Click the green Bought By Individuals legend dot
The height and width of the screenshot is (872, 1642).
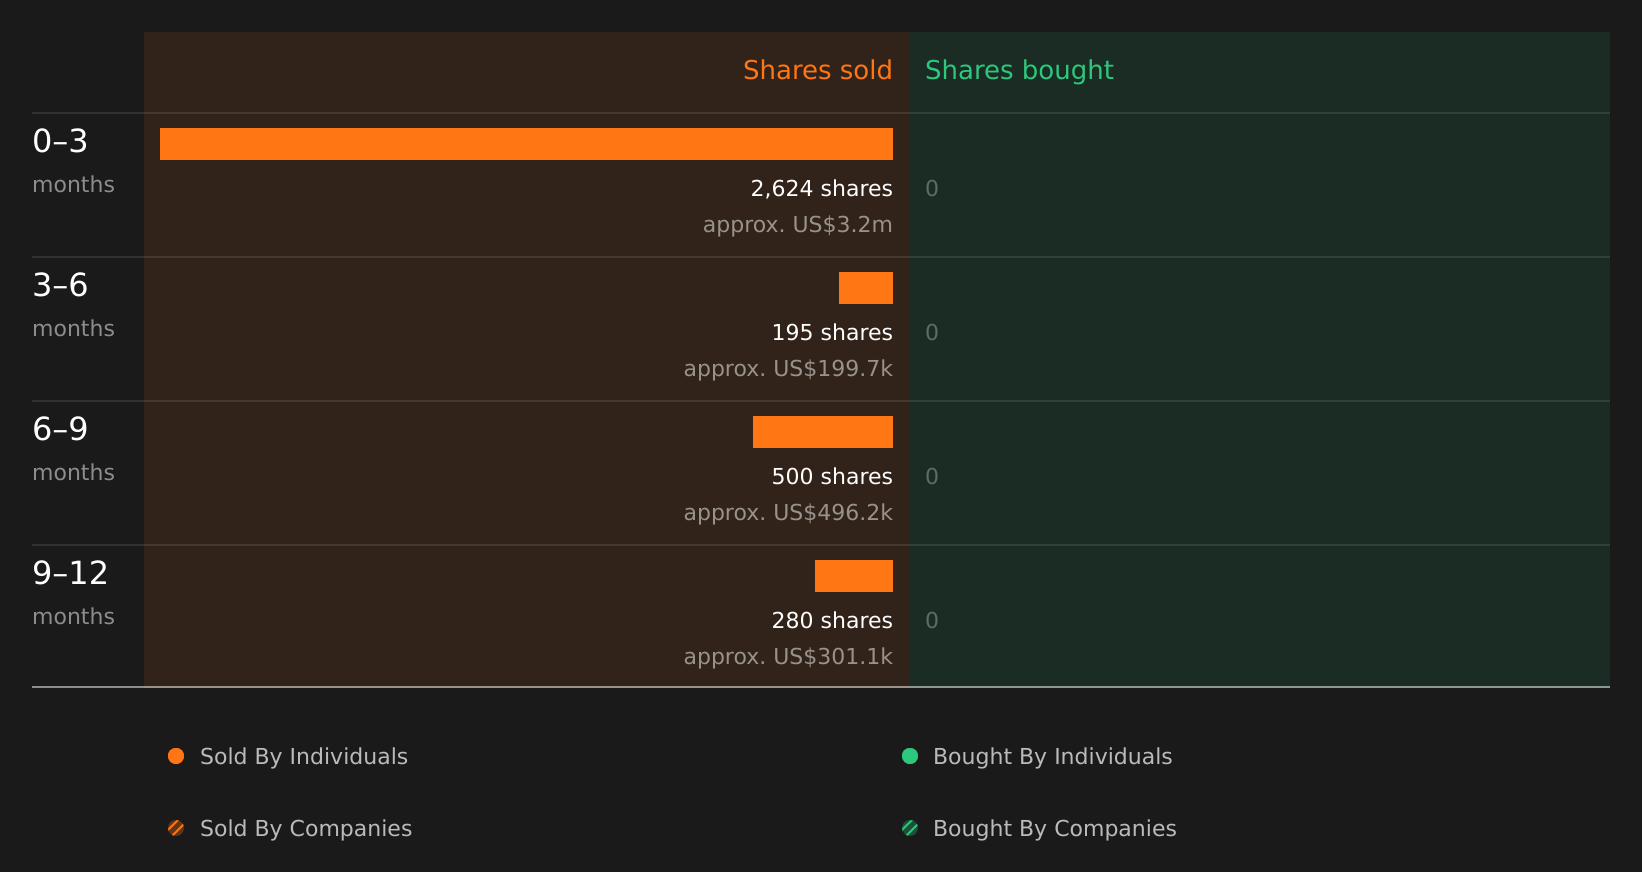(910, 756)
